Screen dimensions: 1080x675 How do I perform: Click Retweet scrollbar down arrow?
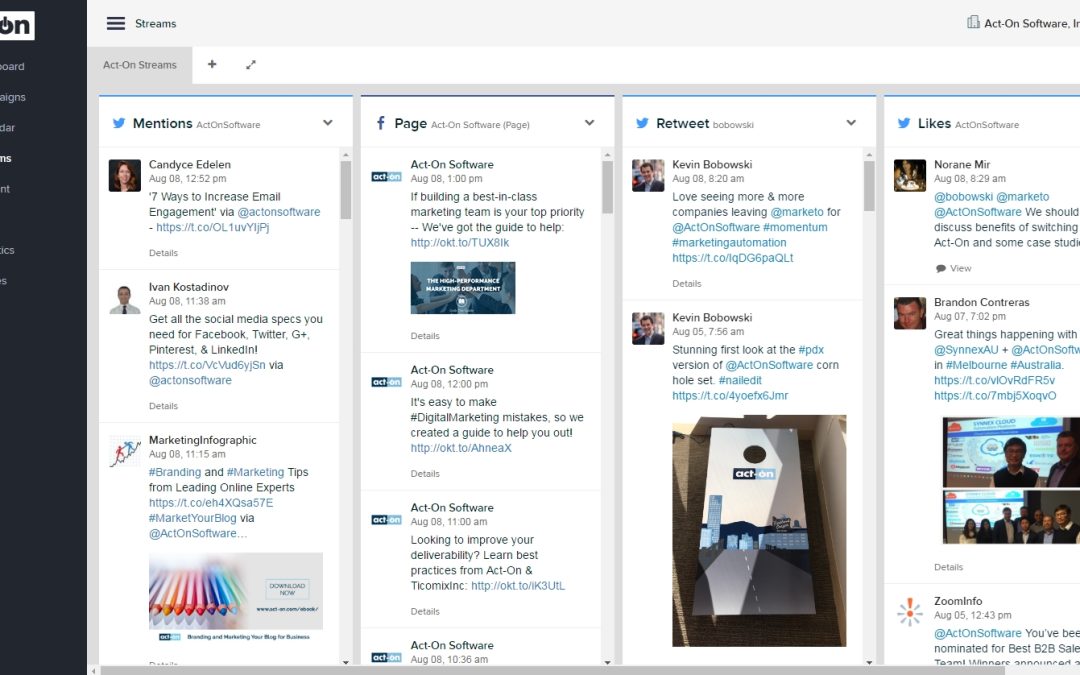tap(869, 662)
